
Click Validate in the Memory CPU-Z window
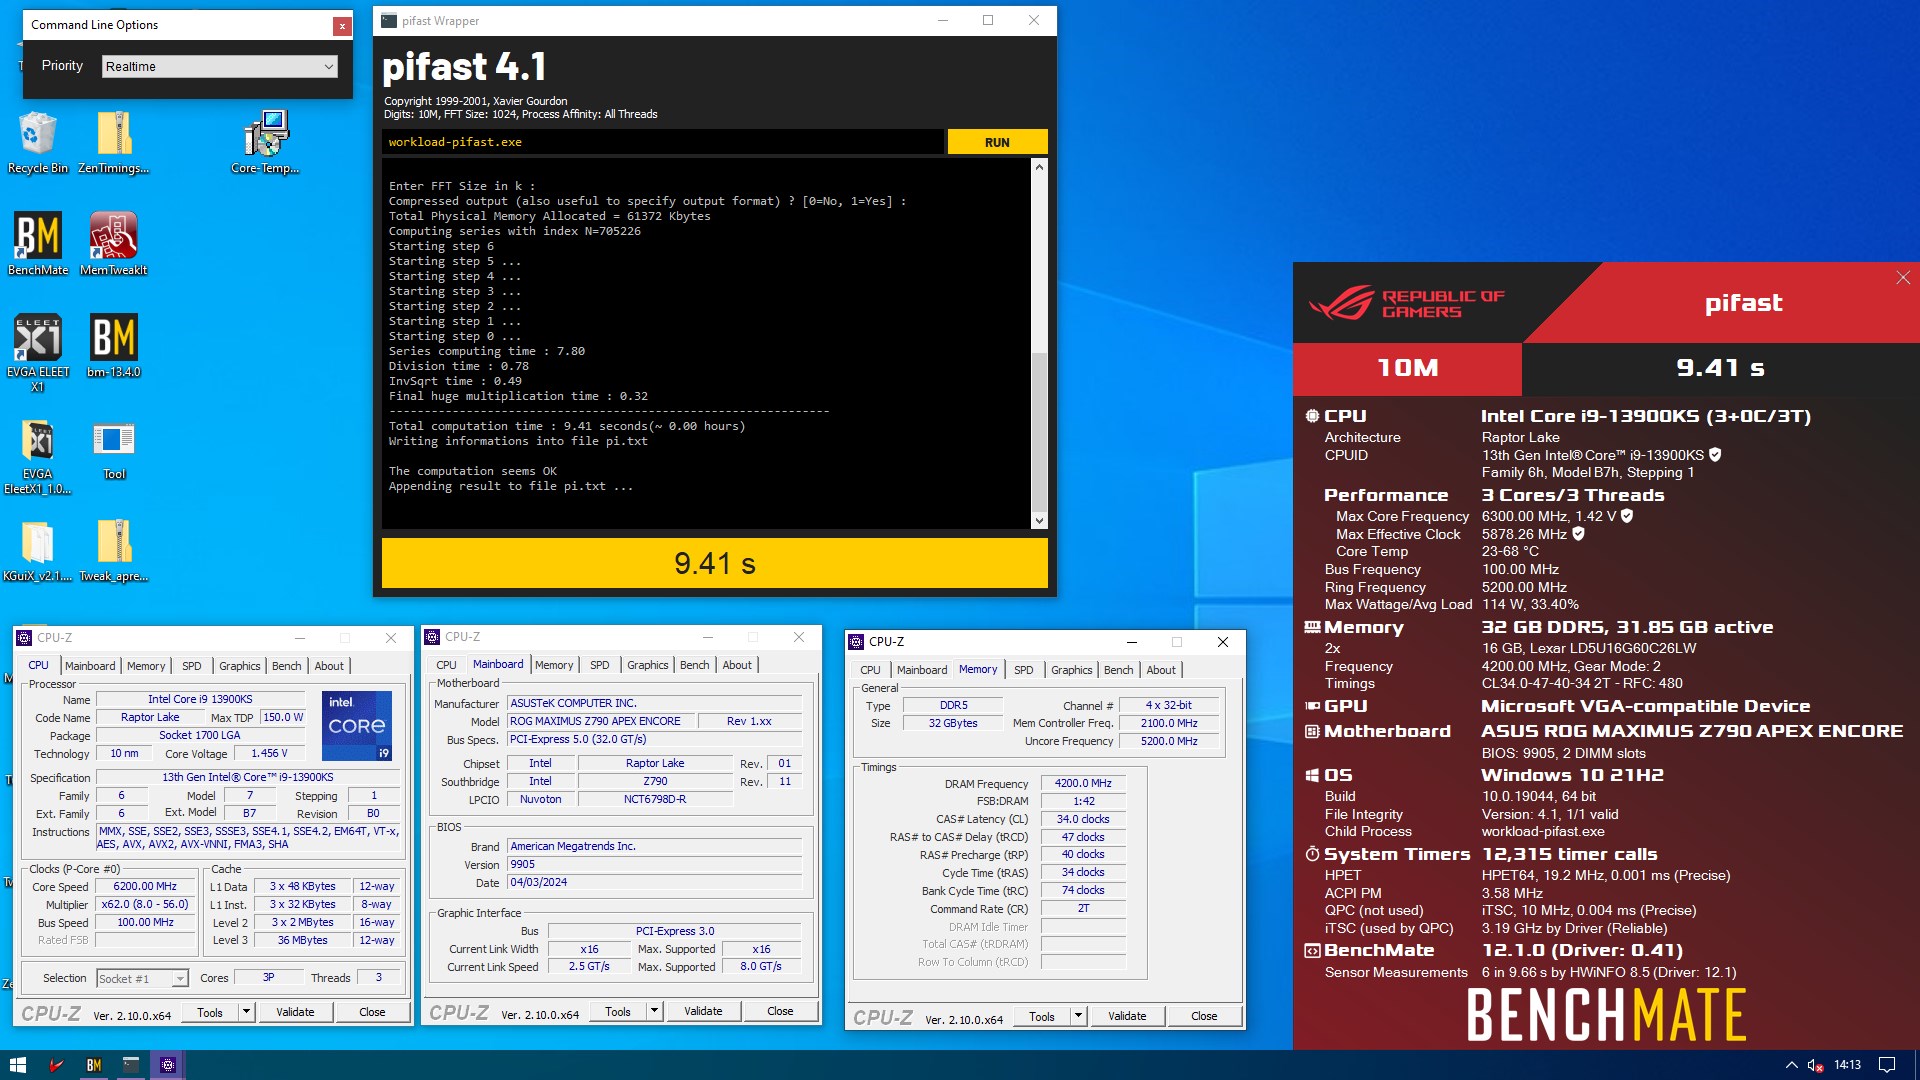tap(1127, 1016)
